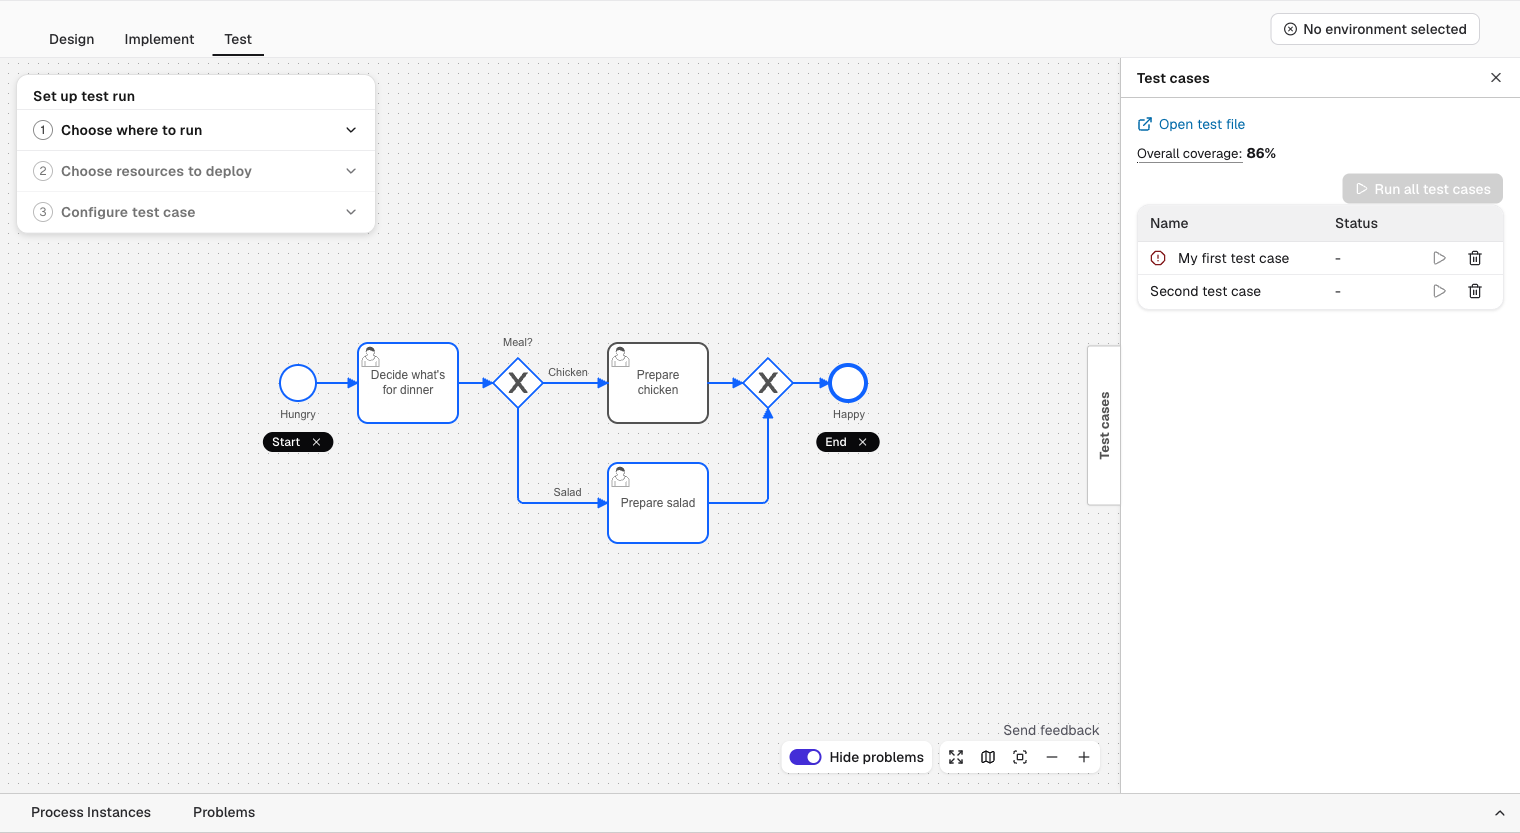Expand Choose where to run step
The width and height of the screenshot is (1520, 833).
(196, 130)
